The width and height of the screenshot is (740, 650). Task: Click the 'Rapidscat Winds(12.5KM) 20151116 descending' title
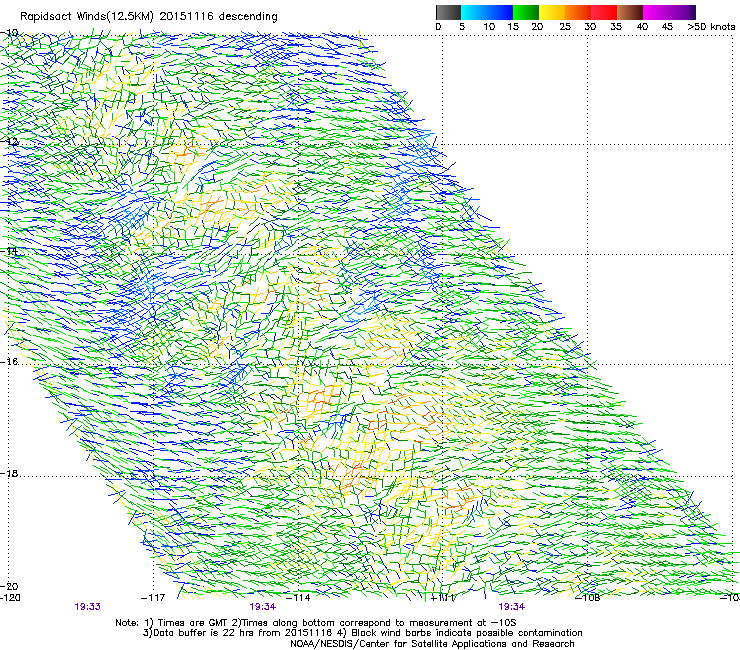click(x=149, y=16)
